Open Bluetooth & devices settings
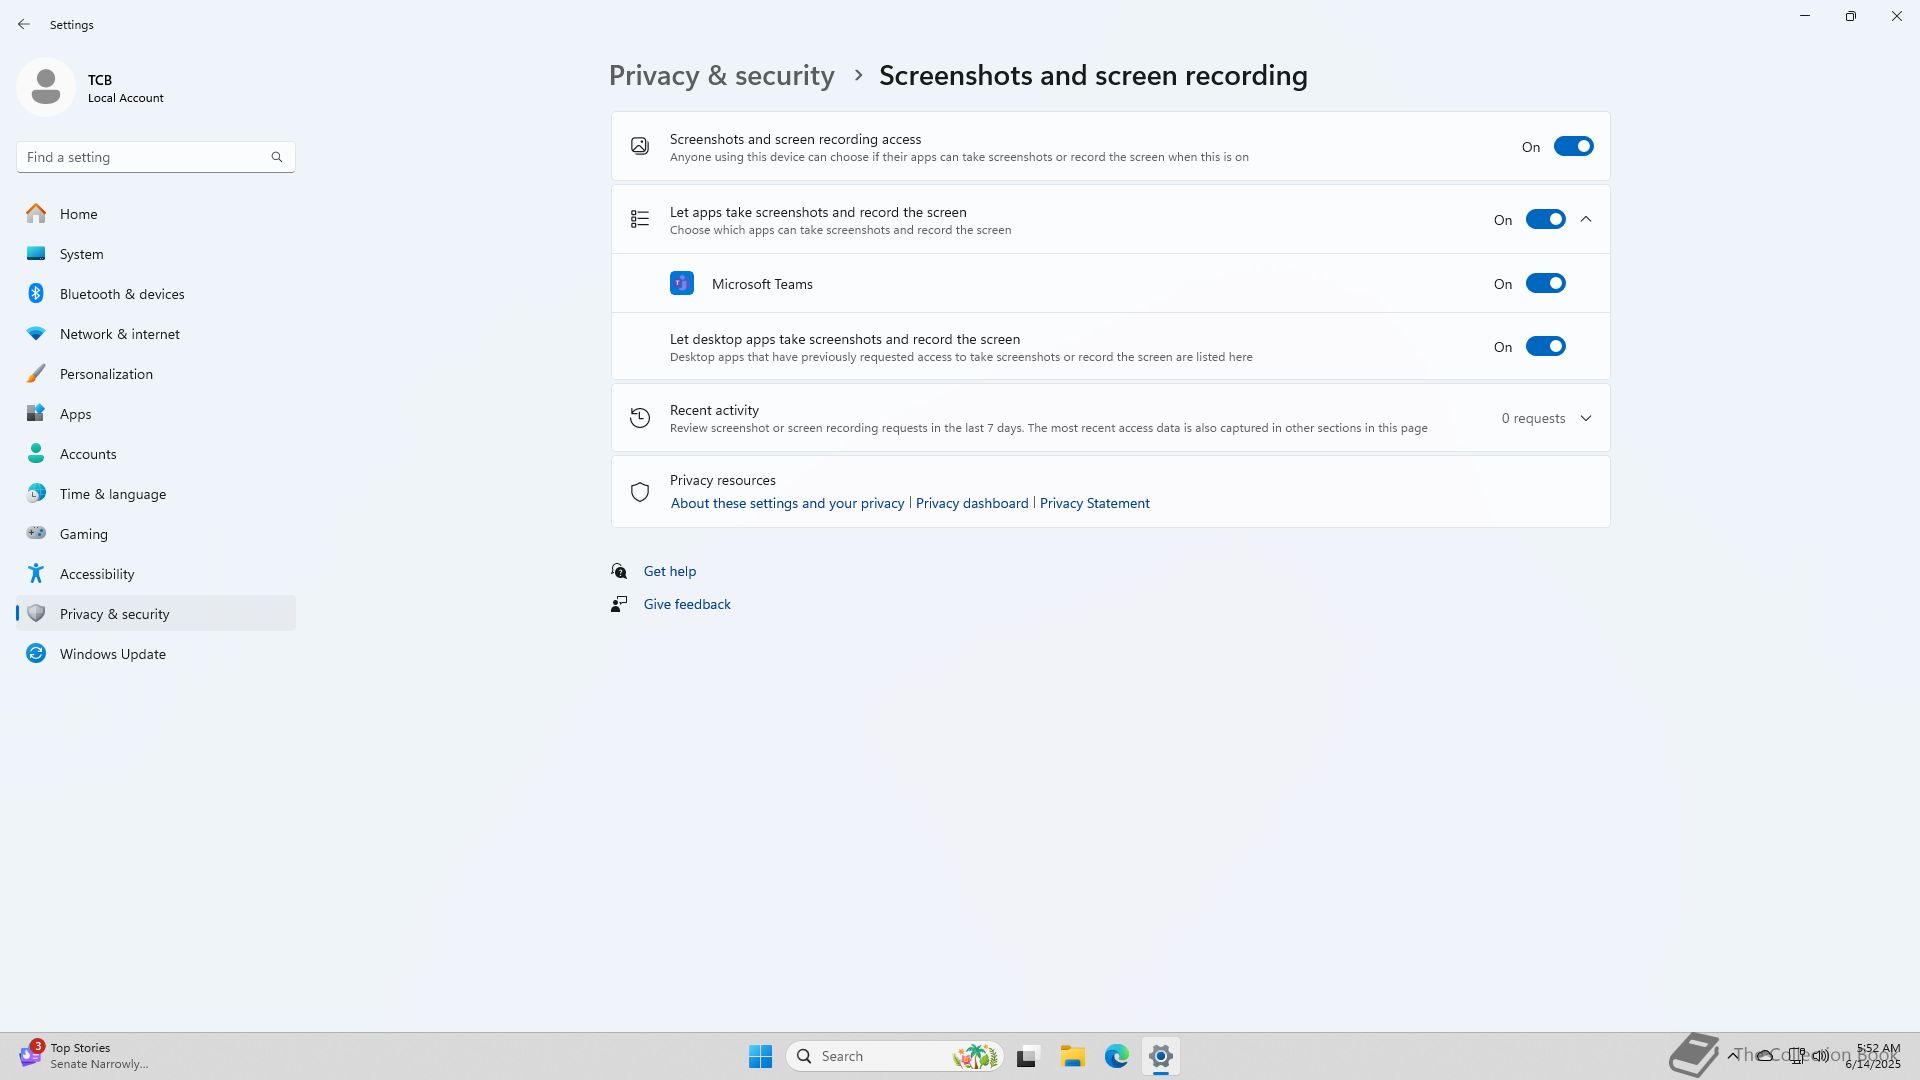 121,294
